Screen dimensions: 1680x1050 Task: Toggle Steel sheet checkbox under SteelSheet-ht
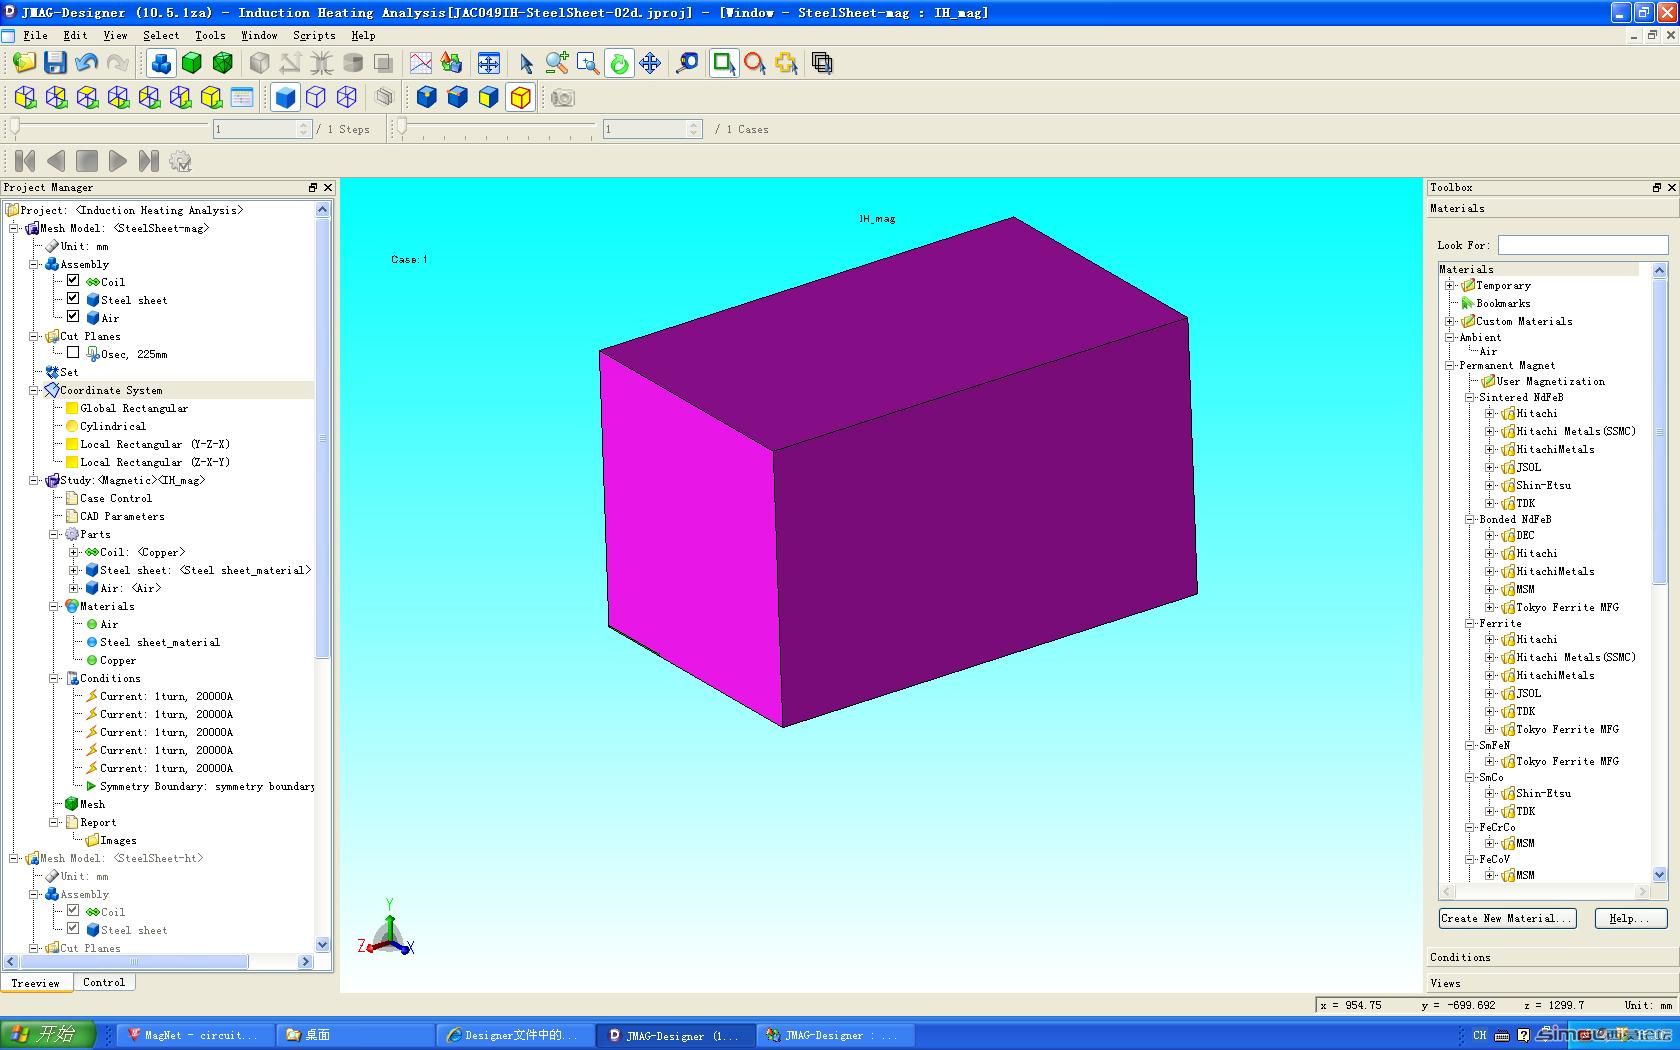73,929
